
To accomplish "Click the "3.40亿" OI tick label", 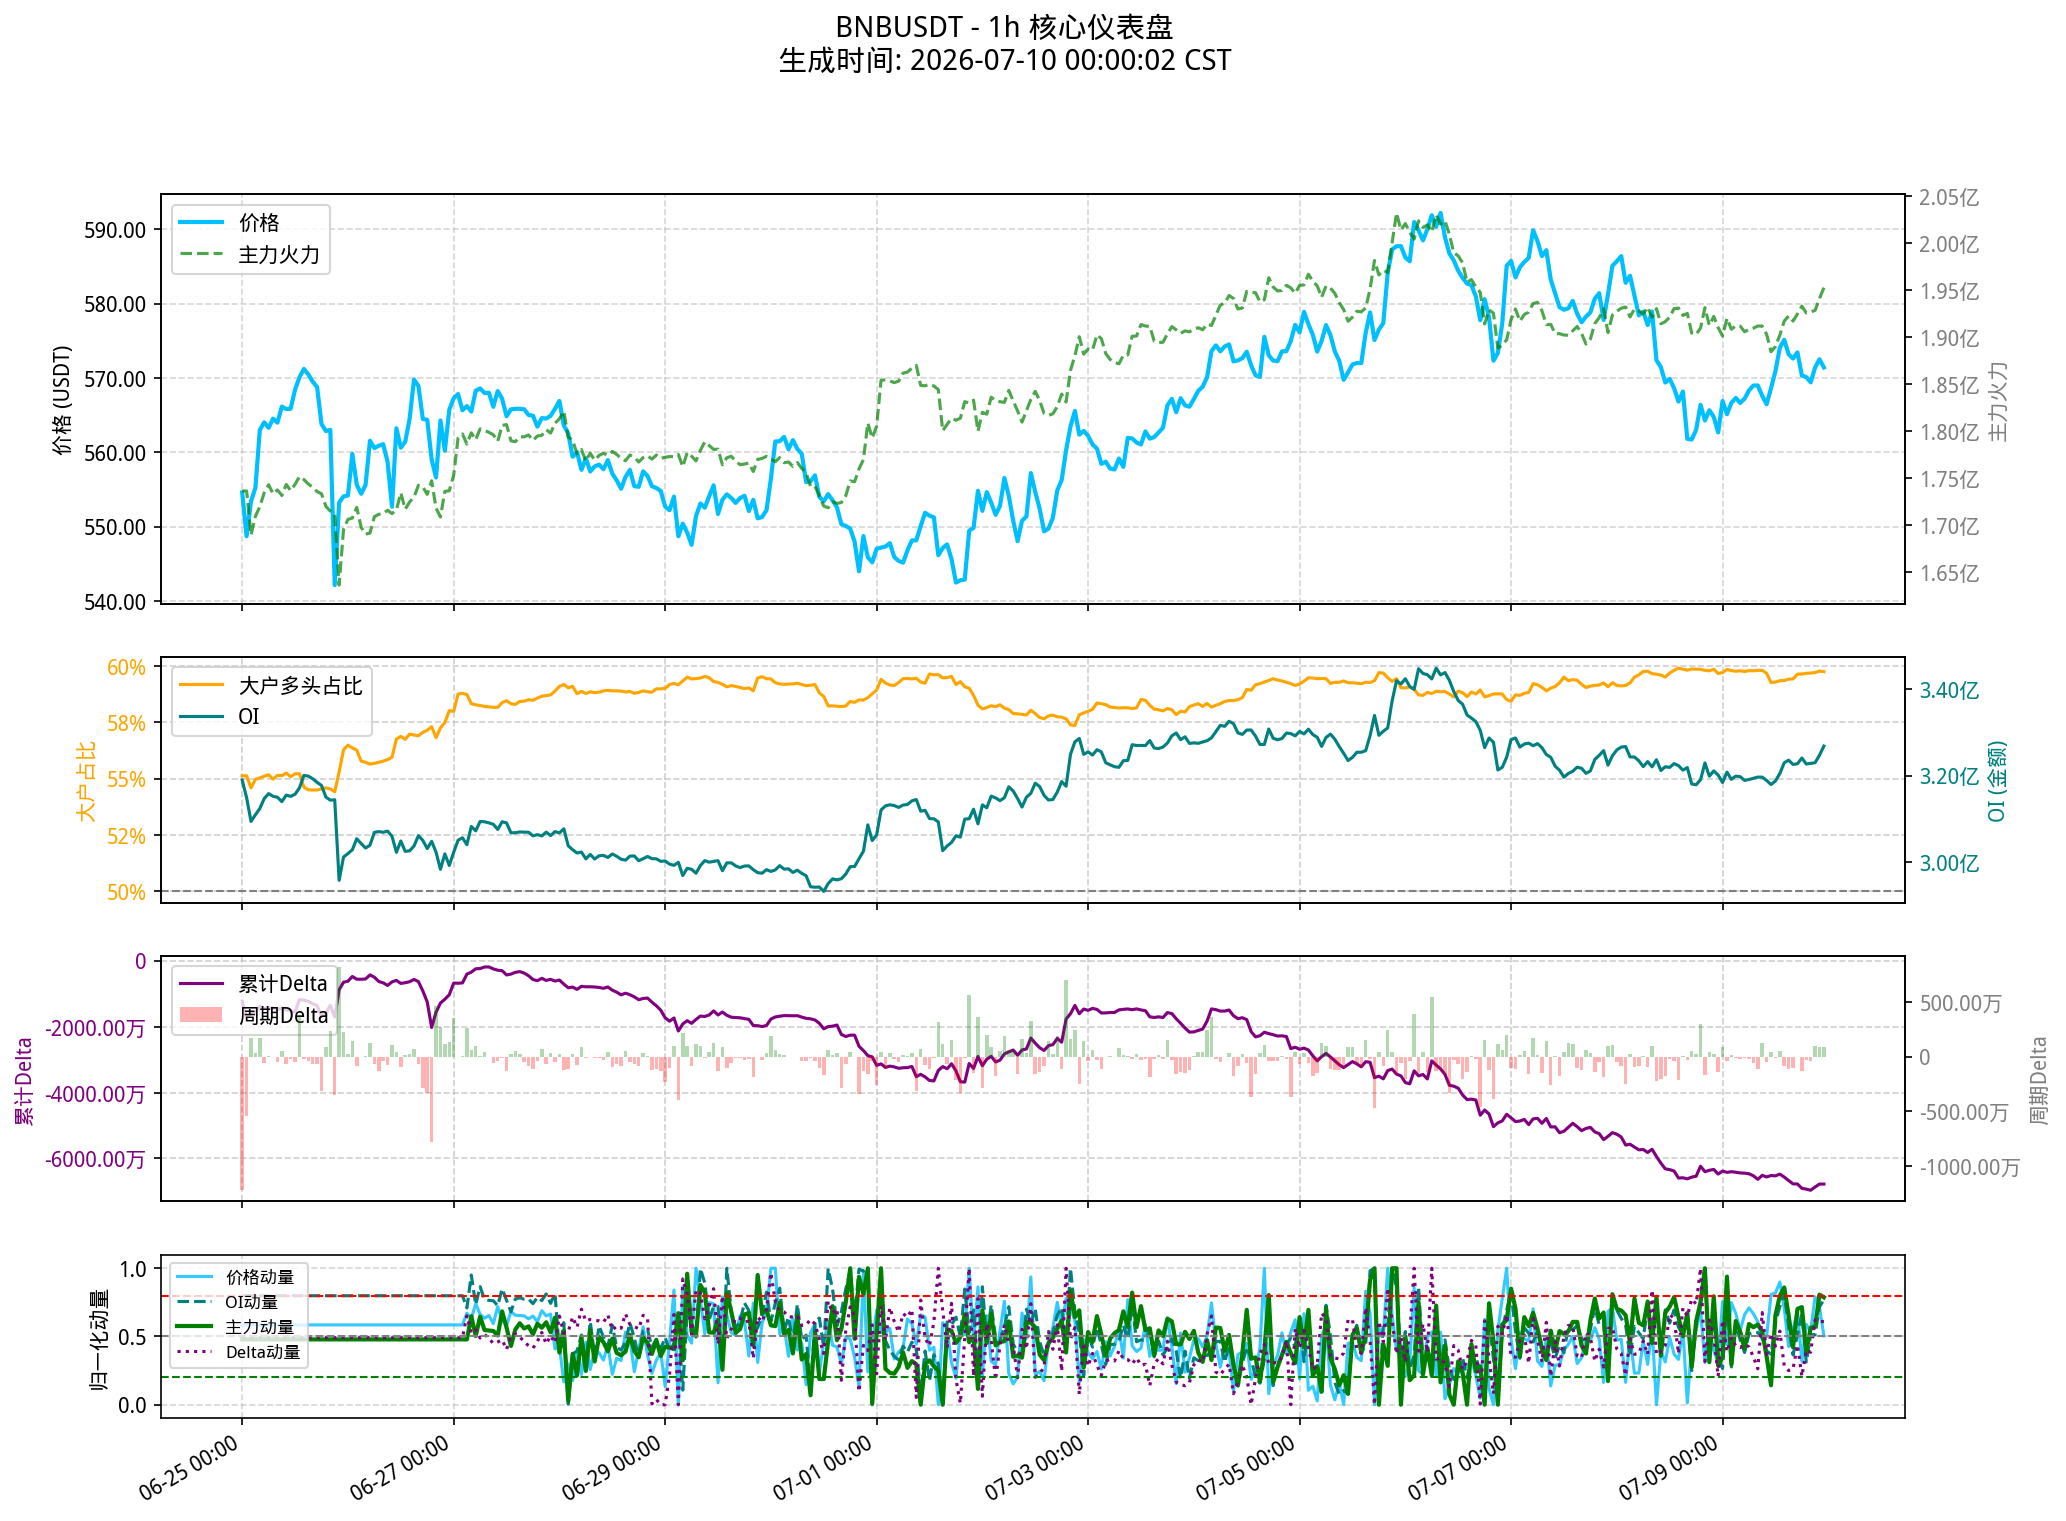I will pyautogui.click(x=1948, y=691).
